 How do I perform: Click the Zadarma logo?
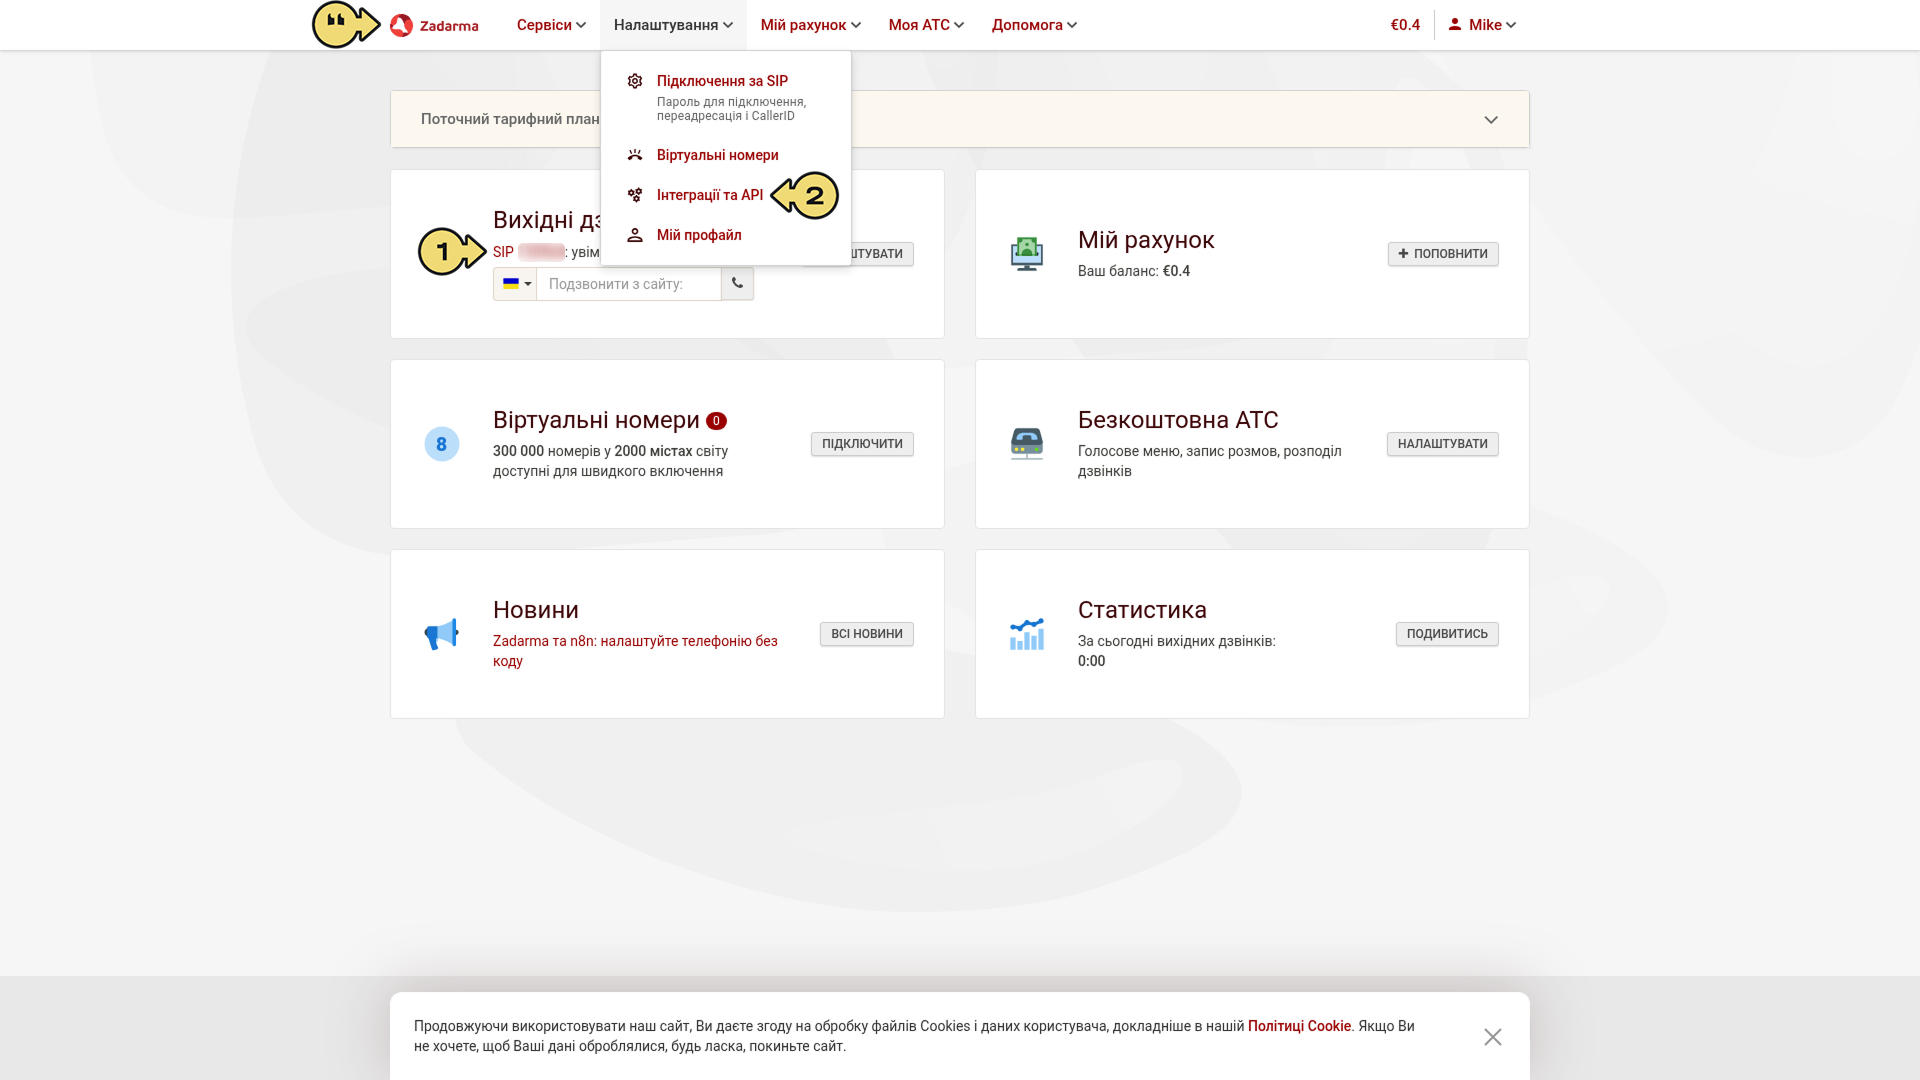pyautogui.click(x=434, y=25)
